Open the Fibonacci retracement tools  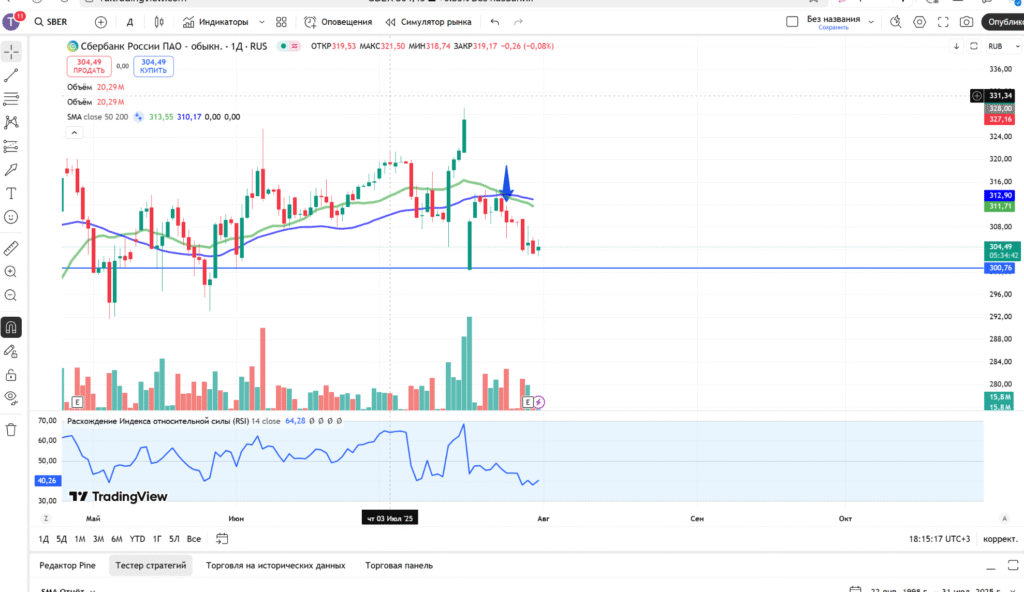(x=11, y=99)
